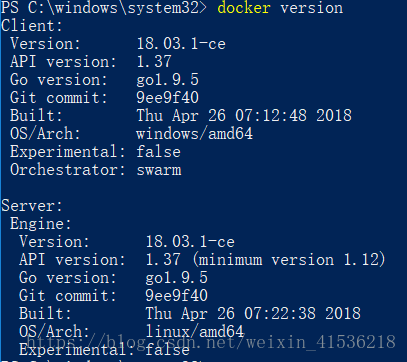
Task: Click the blog.csdn.net watermark URL
Action: coord(211,342)
